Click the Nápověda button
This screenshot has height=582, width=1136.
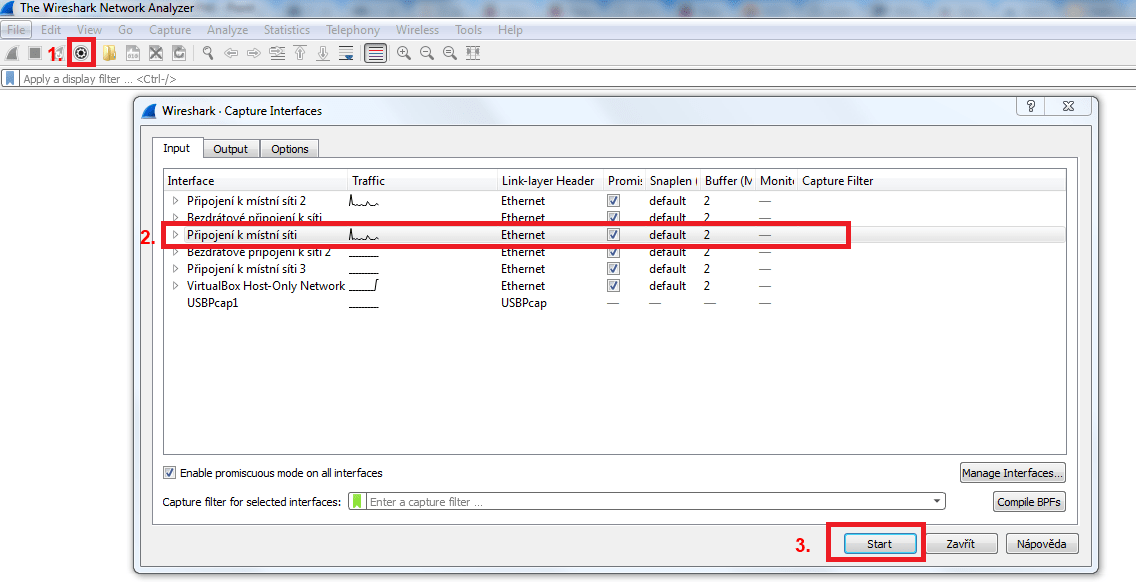pyautogui.click(x=1041, y=544)
